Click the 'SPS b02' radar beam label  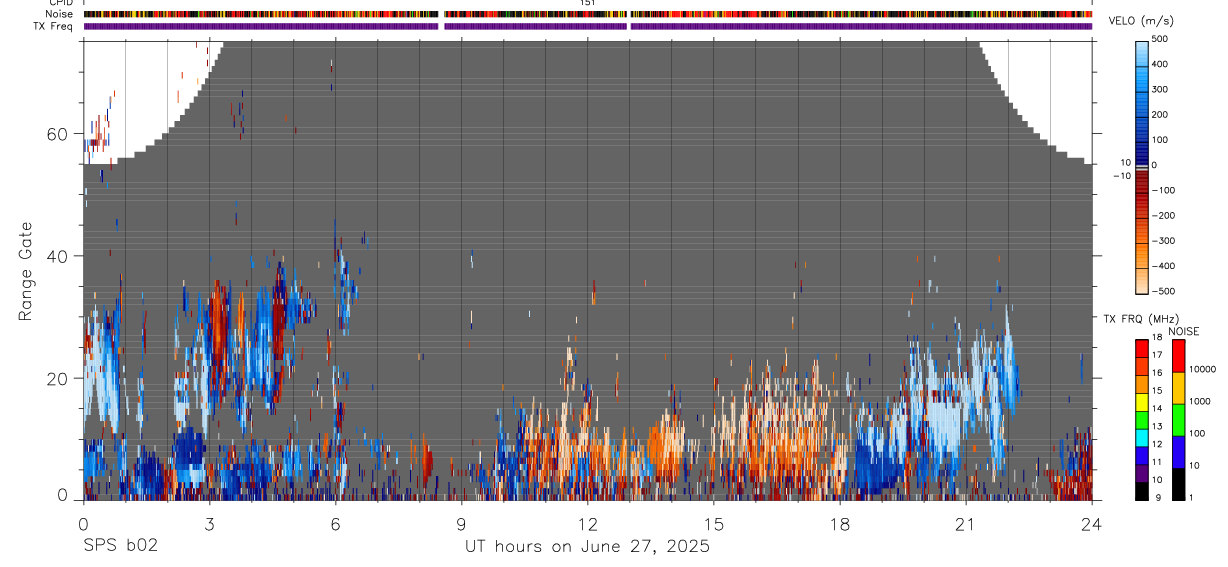click(120, 547)
